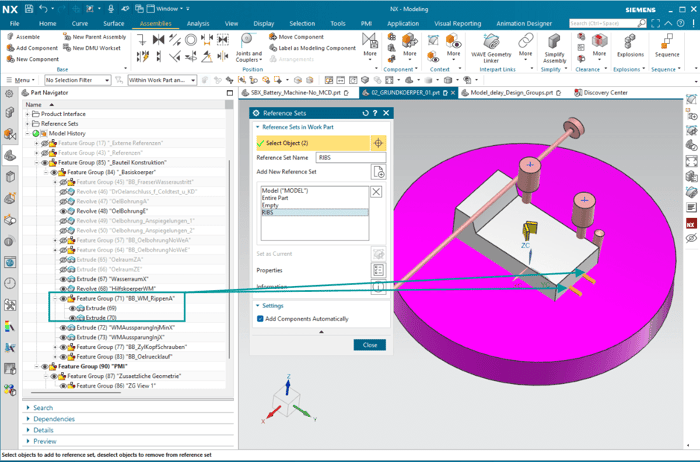Viewport: 700px width, 462px height.
Task: Click command search magnifier icon
Action: coord(642,23)
